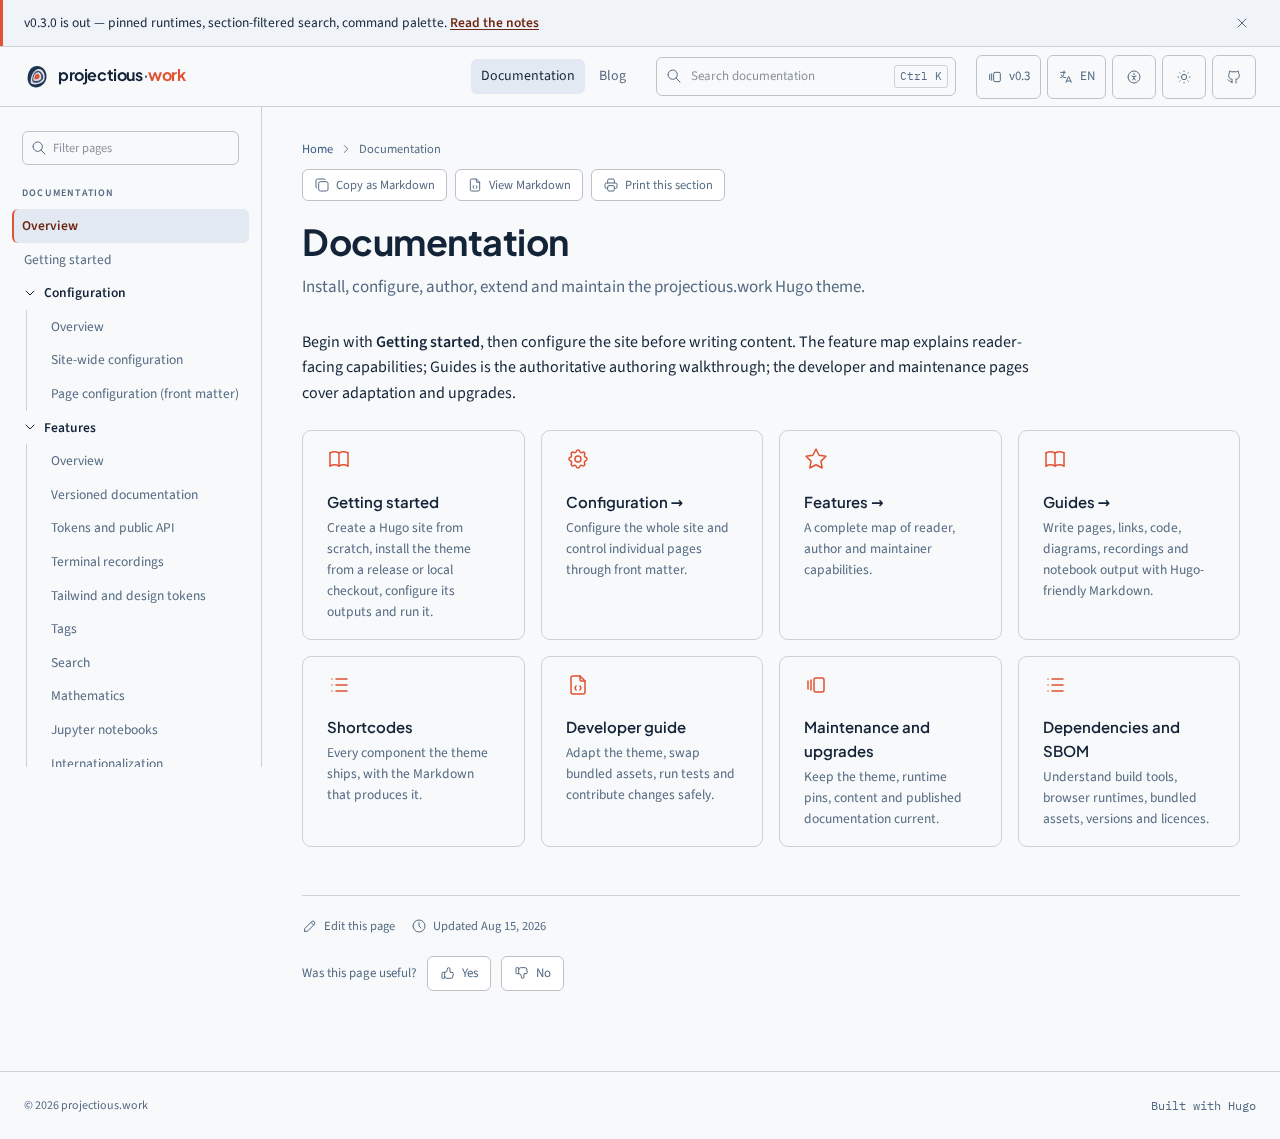Click the Home breadcrumb link
The height and width of the screenshot is (1139, 1280).
317,149
